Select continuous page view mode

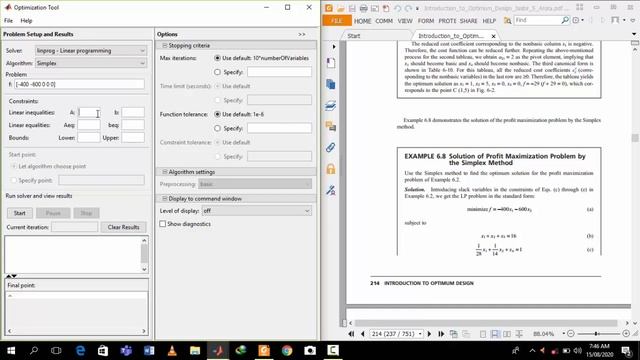click(495, 334)
